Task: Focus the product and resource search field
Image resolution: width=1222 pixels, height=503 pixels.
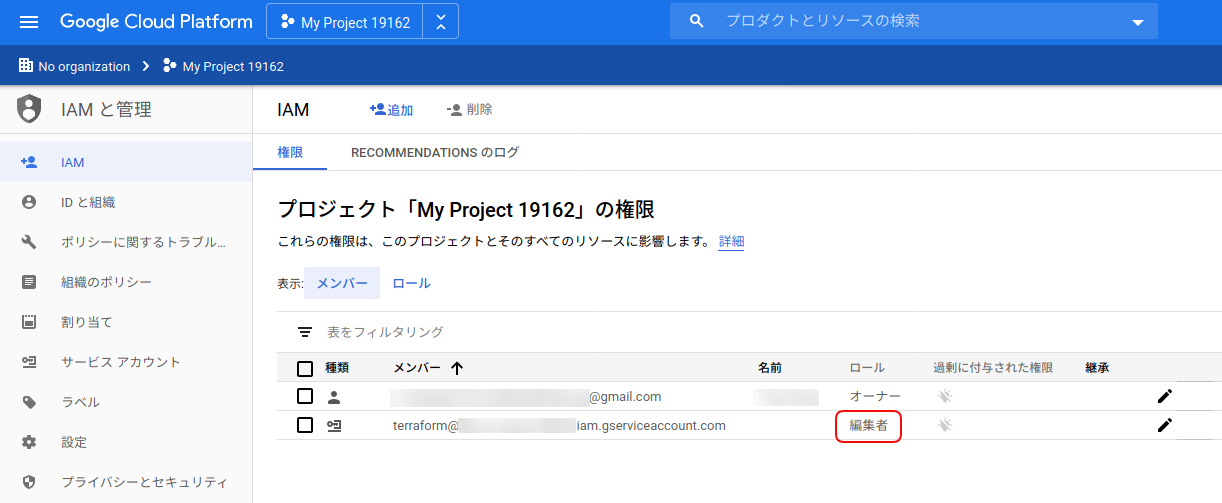Action: (915, 21)
